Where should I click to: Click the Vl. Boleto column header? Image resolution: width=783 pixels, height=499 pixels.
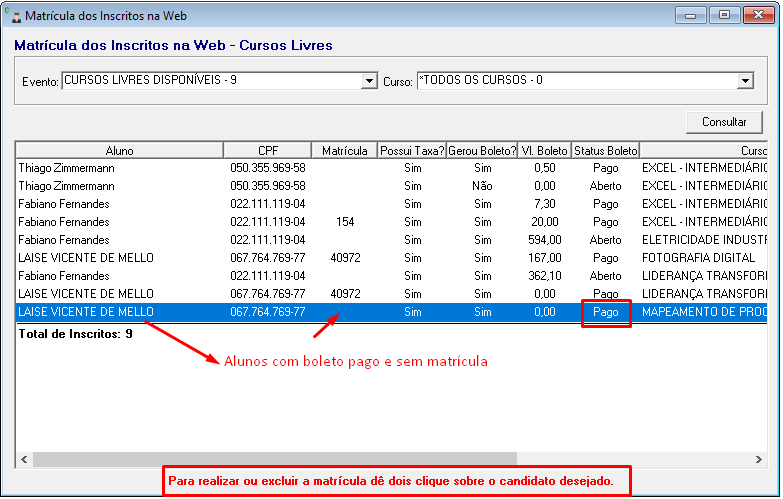(544, 151)
